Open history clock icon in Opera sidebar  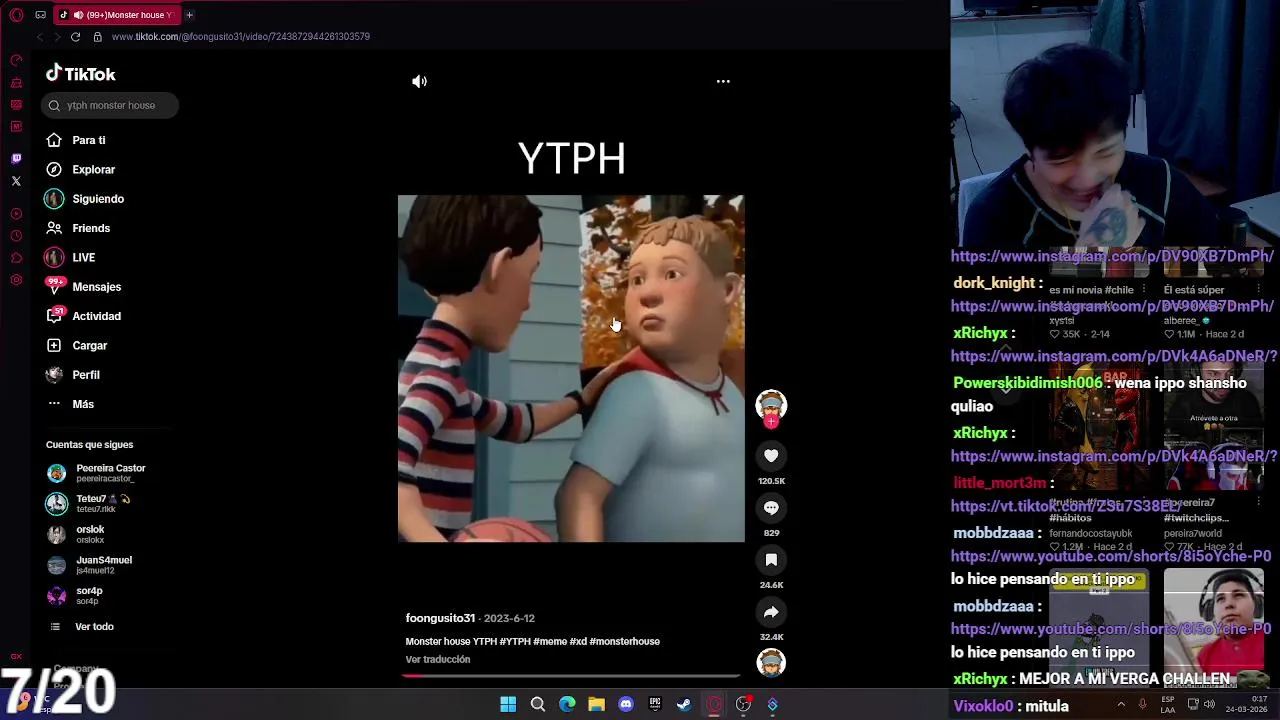coord(16,236)
